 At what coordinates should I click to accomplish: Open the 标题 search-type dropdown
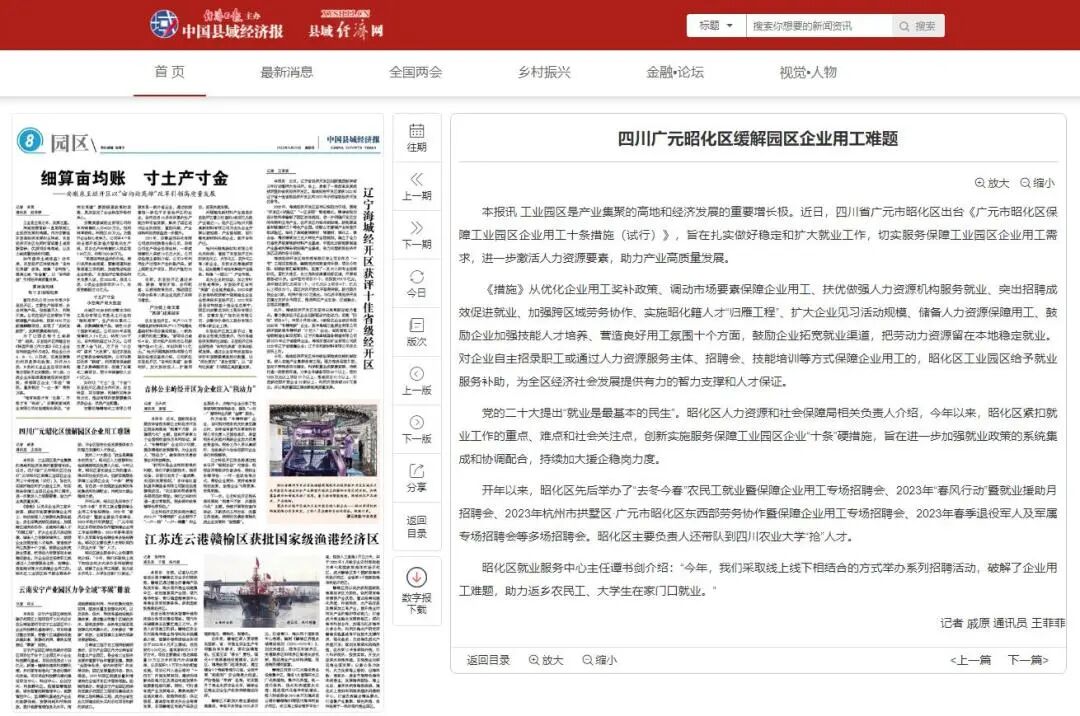coord(716,26)
